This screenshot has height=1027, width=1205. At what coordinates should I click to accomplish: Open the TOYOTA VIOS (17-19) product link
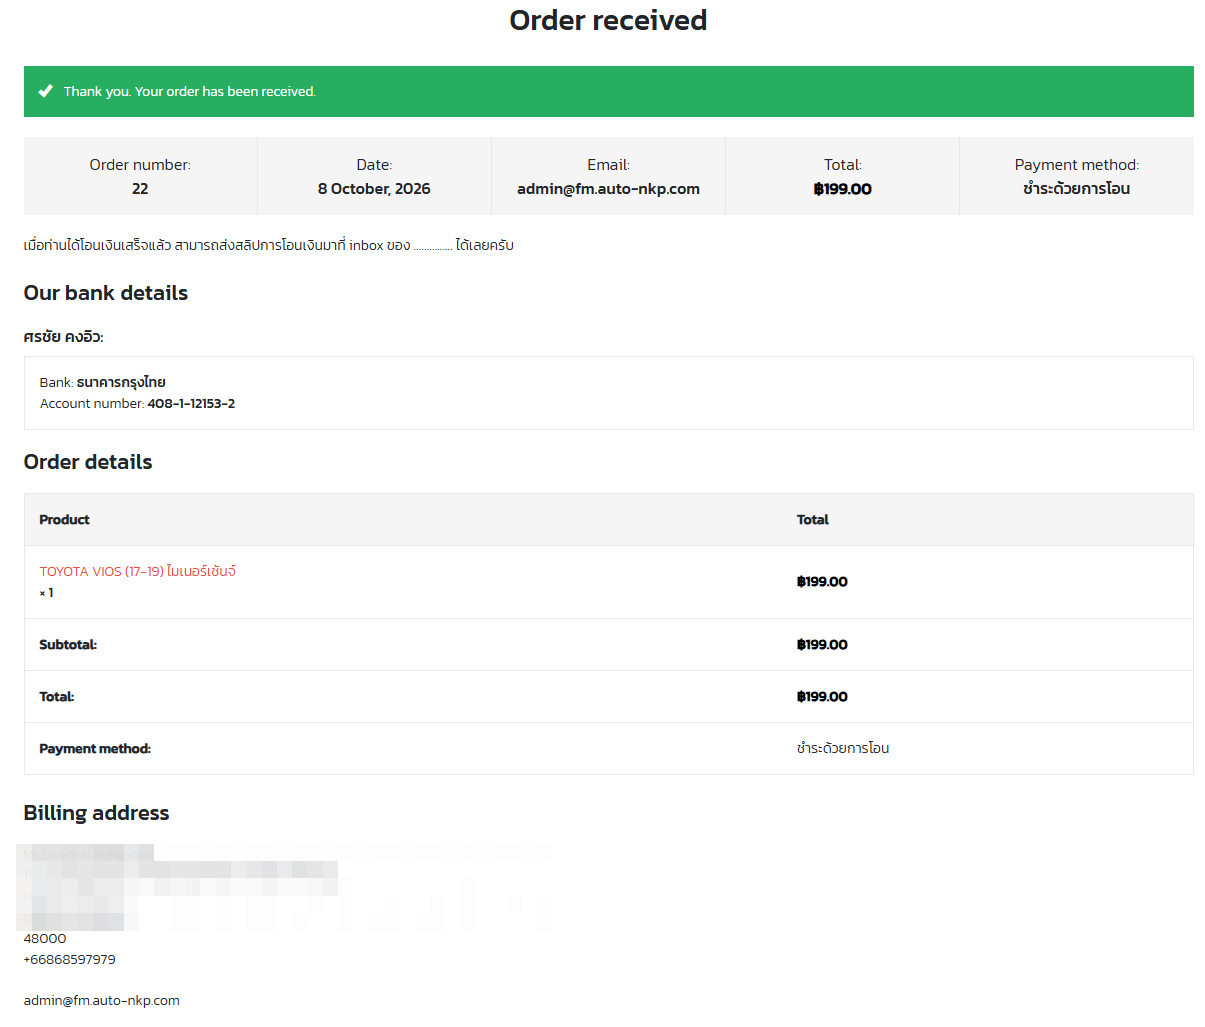(x=138, y=571)
